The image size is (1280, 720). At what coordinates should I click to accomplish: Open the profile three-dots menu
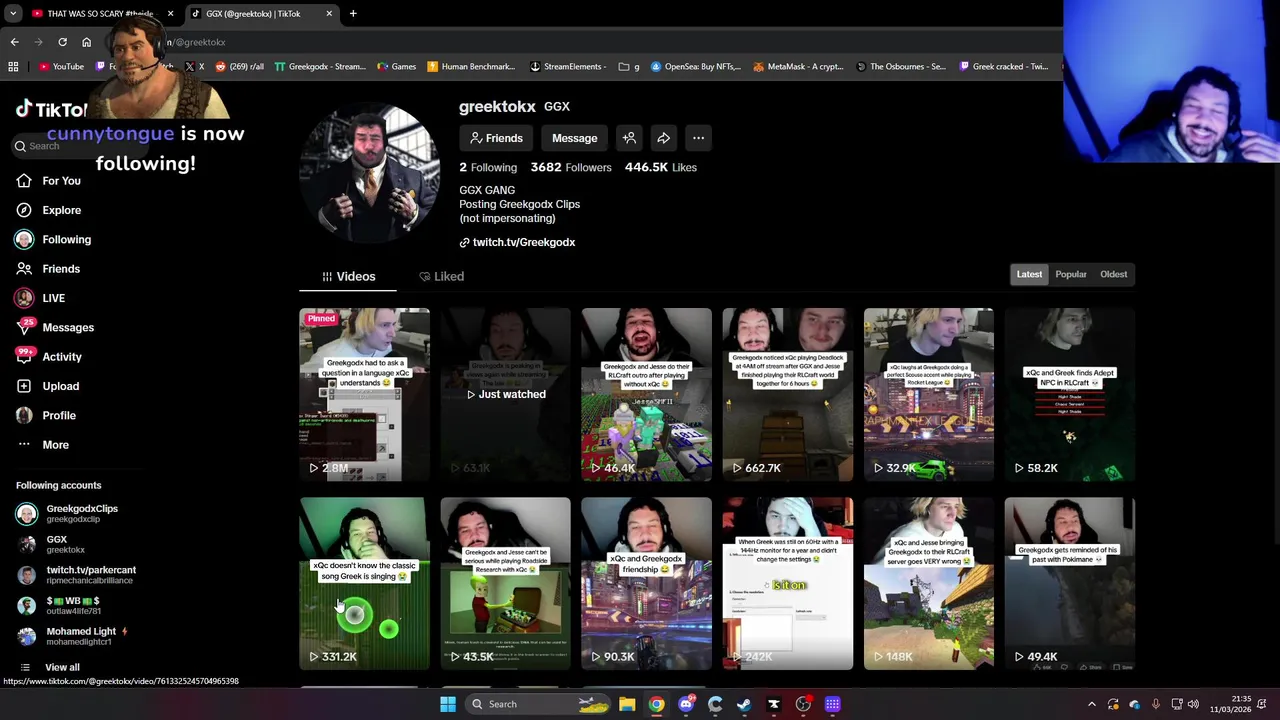[698, 138]
